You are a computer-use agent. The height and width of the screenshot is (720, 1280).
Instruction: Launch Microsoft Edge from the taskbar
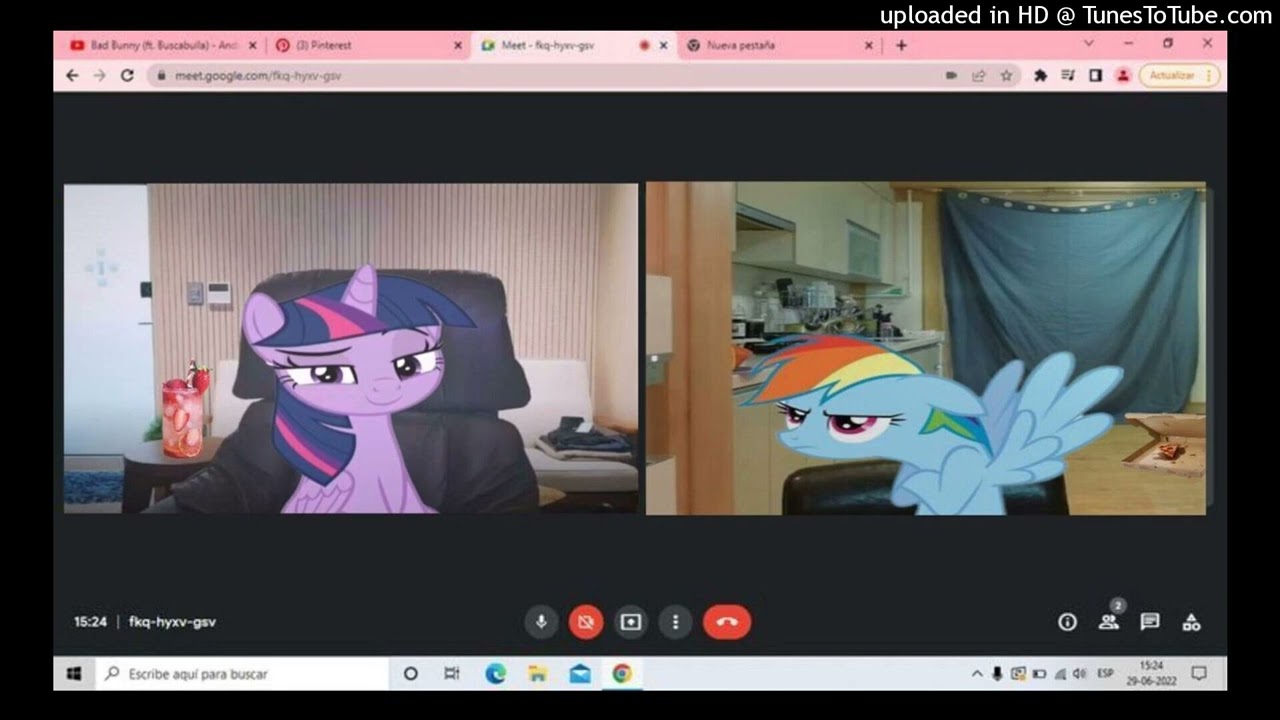tap(496, 674)
